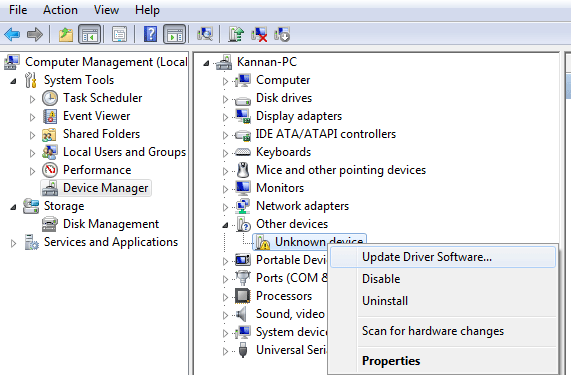Viewport: 571px width, 375px height.
Task: Click the Forward arrow toolbar icon
Action: pyautogui.click(x=35, y=35)
